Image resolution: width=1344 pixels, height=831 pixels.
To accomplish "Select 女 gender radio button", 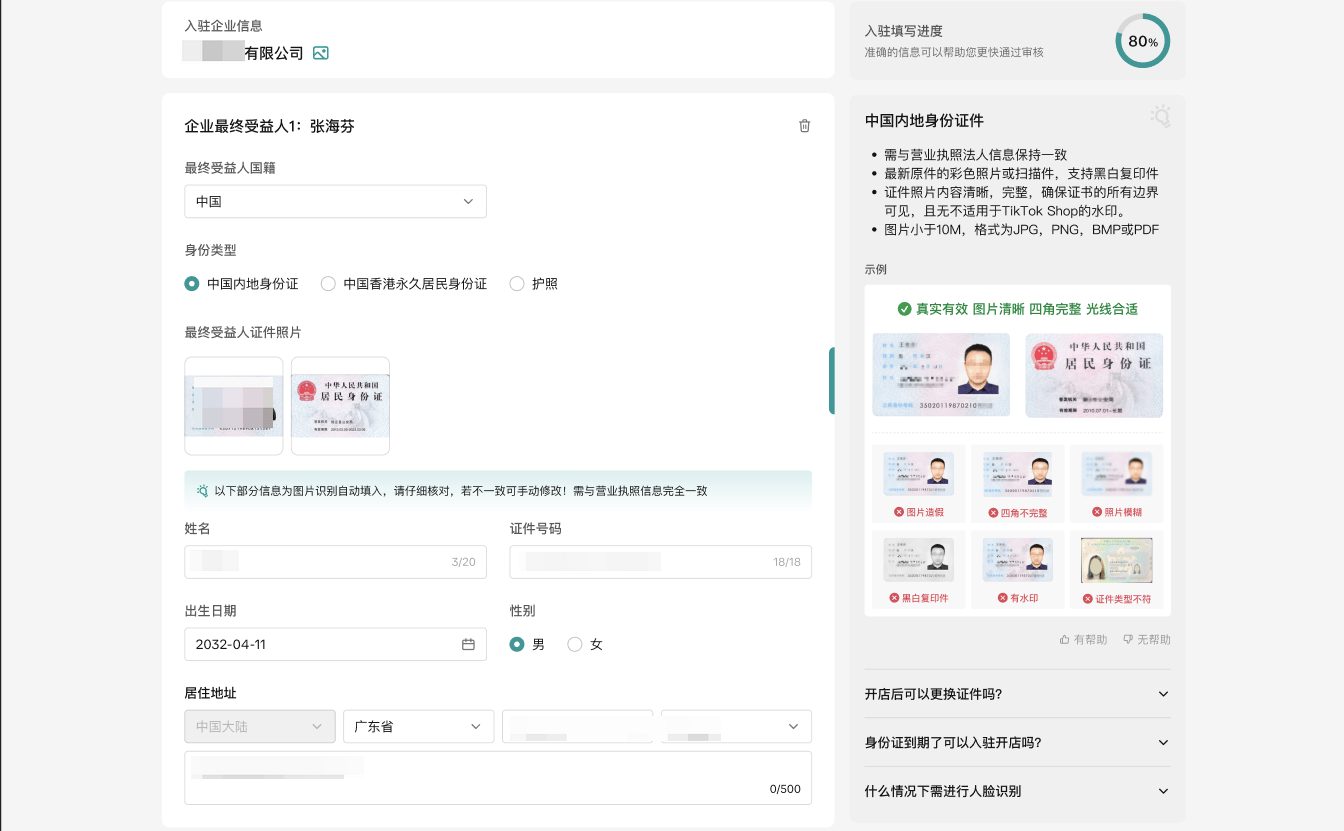I will point(575,645).
